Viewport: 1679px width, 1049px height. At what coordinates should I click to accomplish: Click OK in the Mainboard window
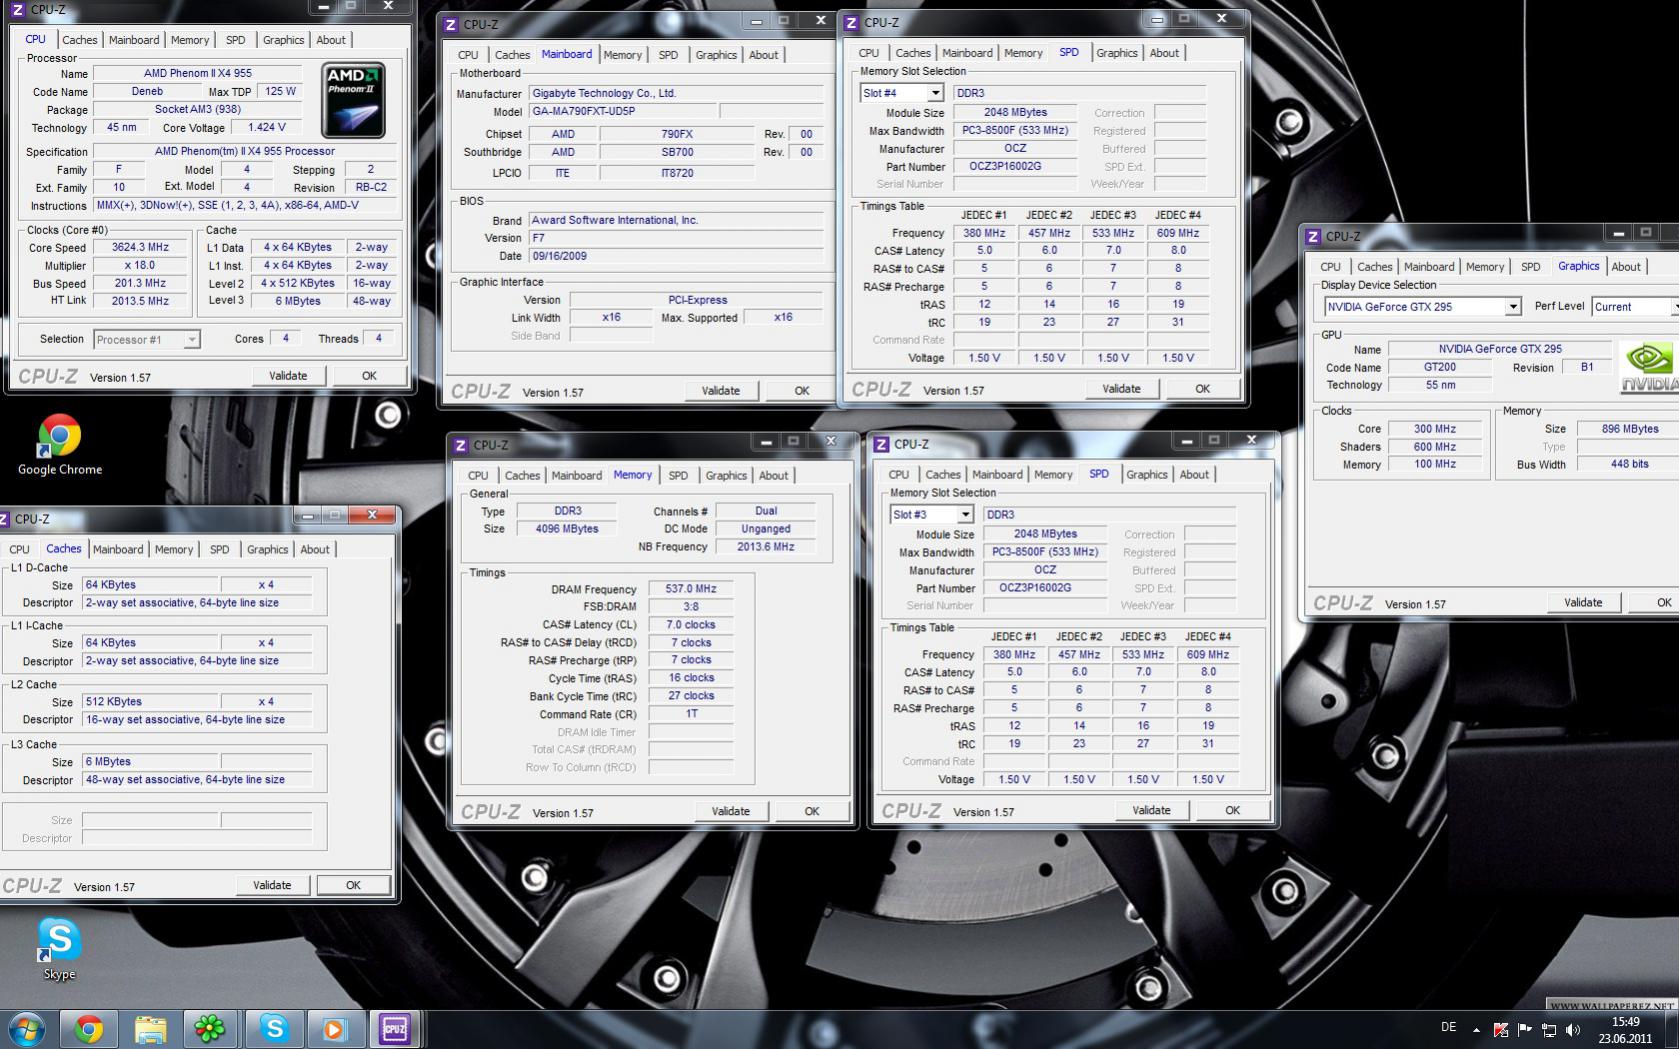(802, 391)
